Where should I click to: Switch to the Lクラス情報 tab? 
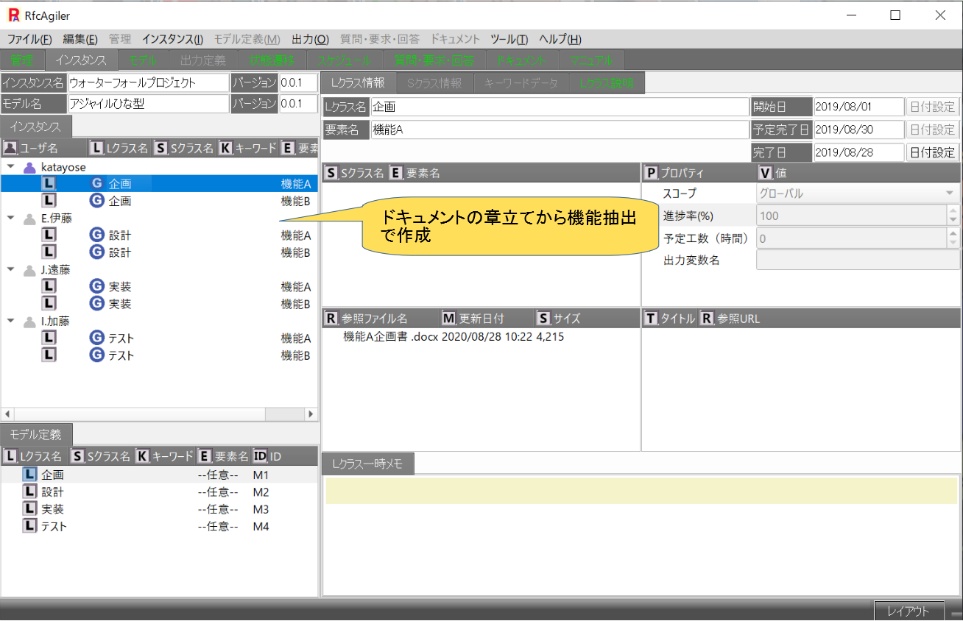click(358, 83)
